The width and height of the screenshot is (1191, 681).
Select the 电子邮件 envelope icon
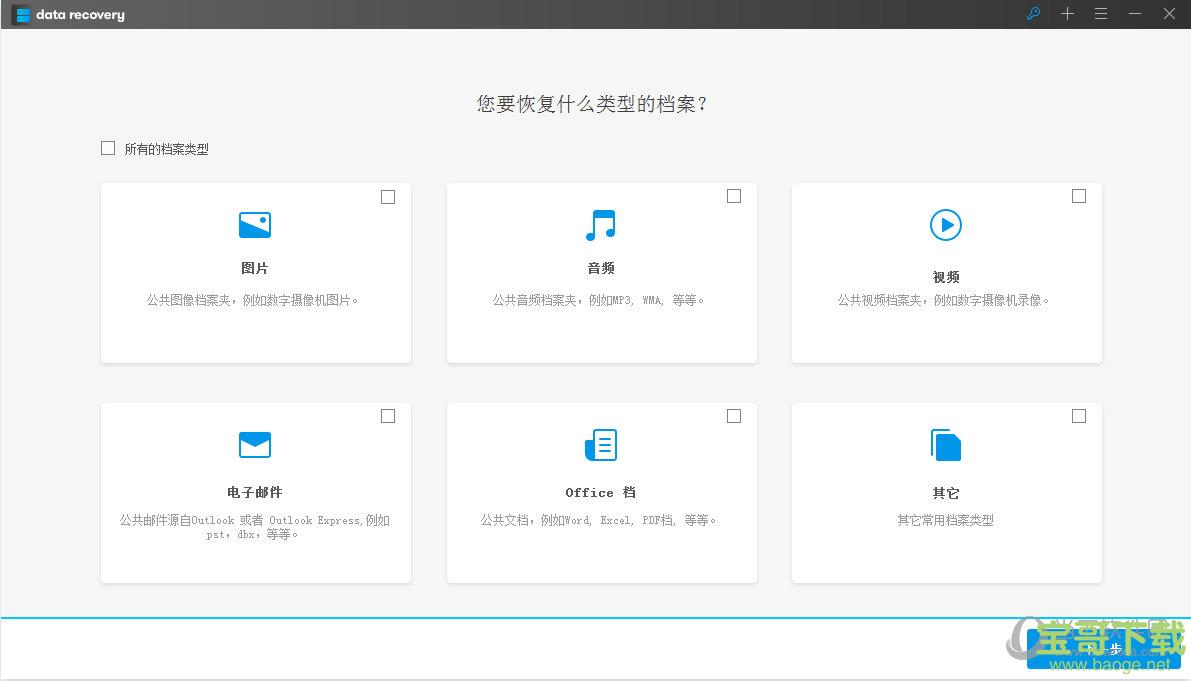(255, 444)
